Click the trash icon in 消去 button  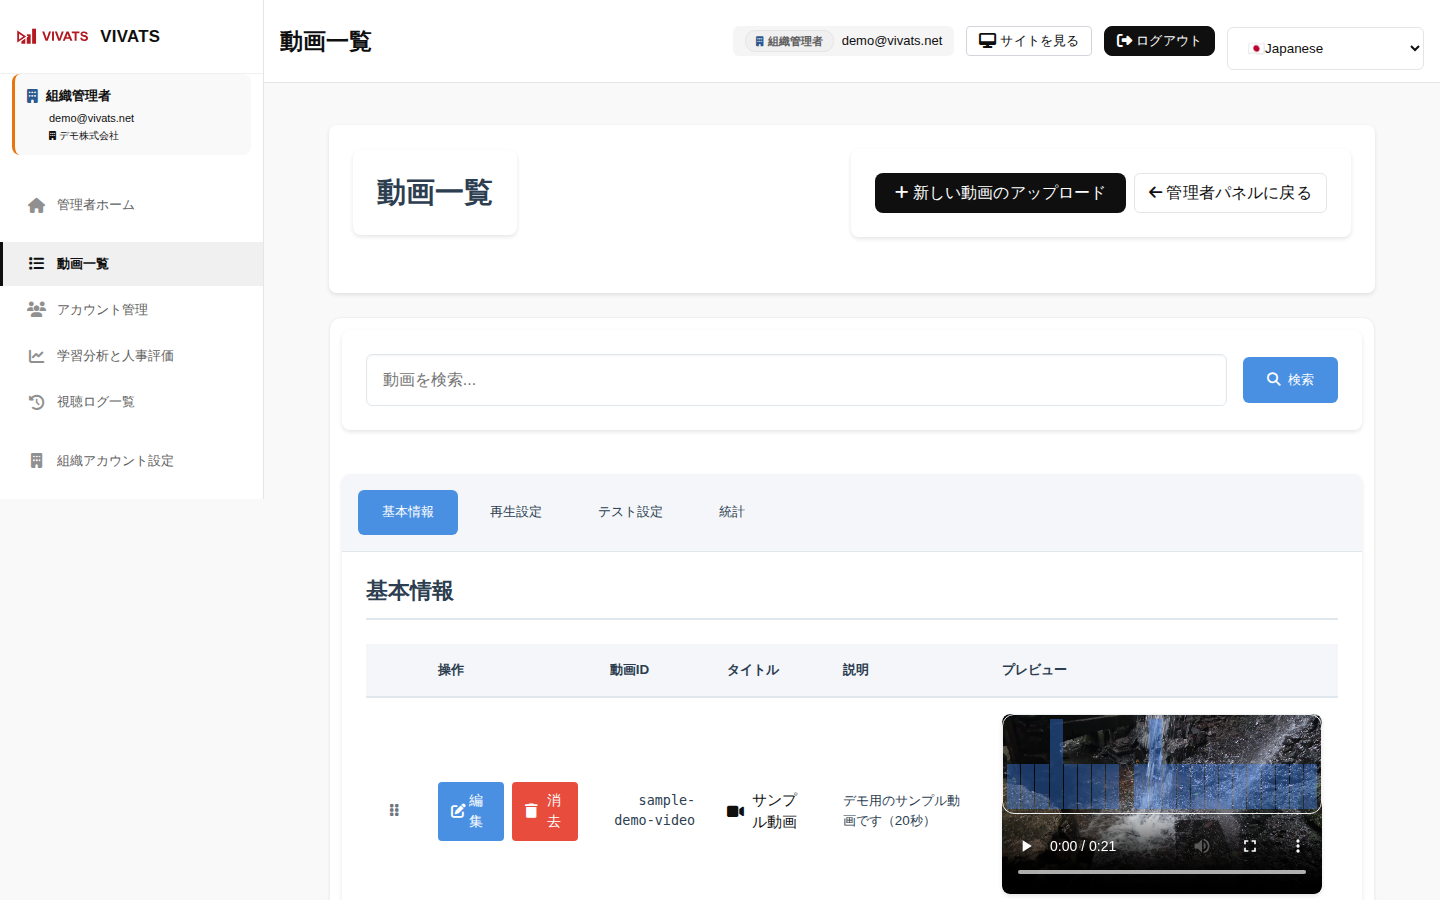(x=531, y=811)
